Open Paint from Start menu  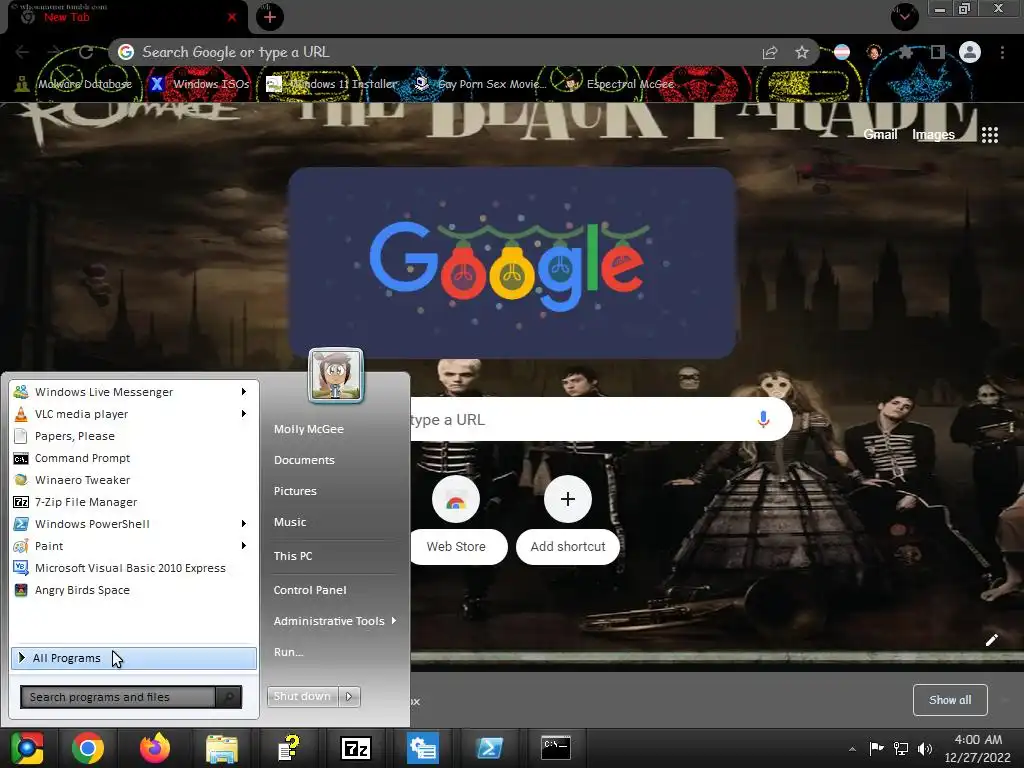tap(134, 546)
